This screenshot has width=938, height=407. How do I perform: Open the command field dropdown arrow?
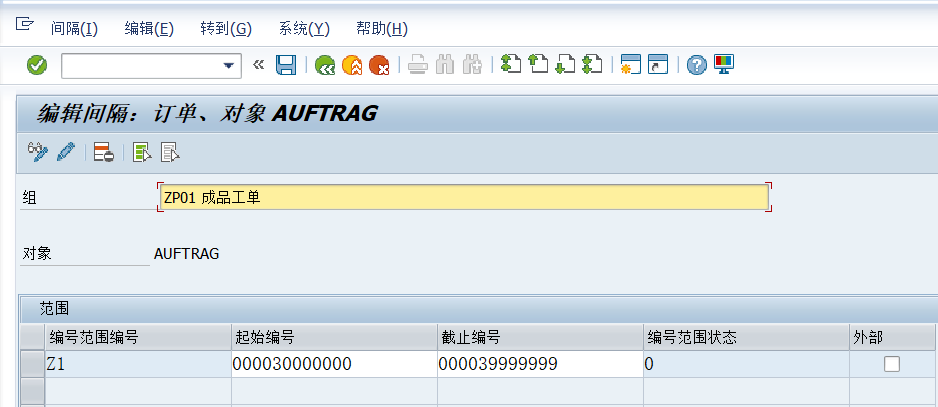click(228, 65)
